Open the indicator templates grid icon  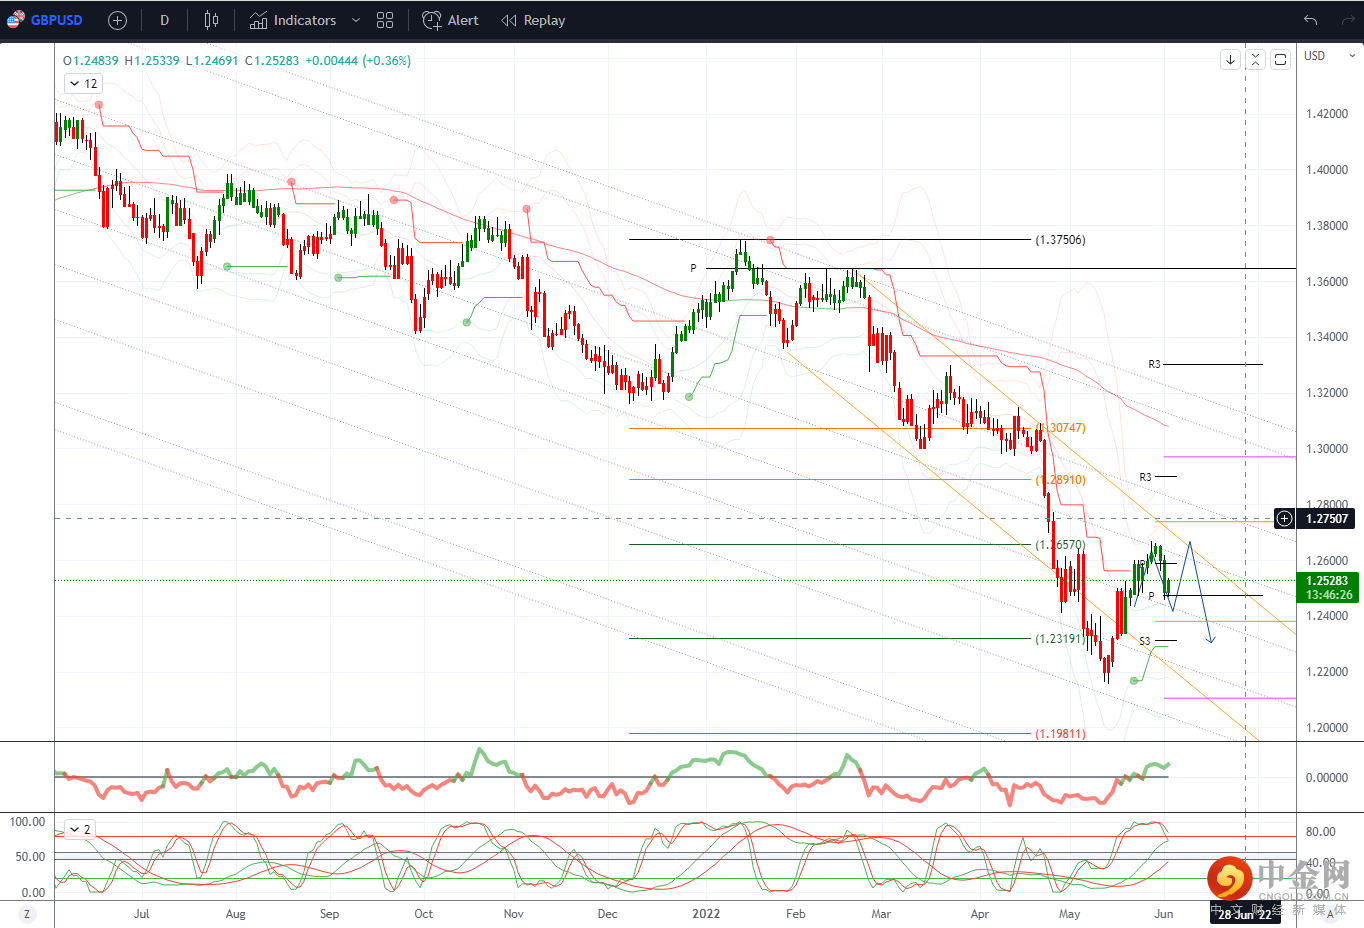[x=385, y=20]
